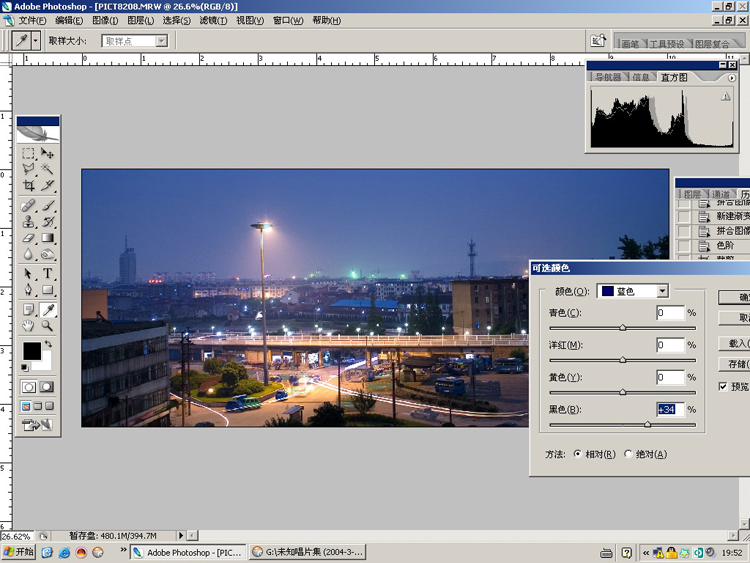750x563 pixels.
Task: Choose the 相对 method radio button
Action: coord(578,454)
